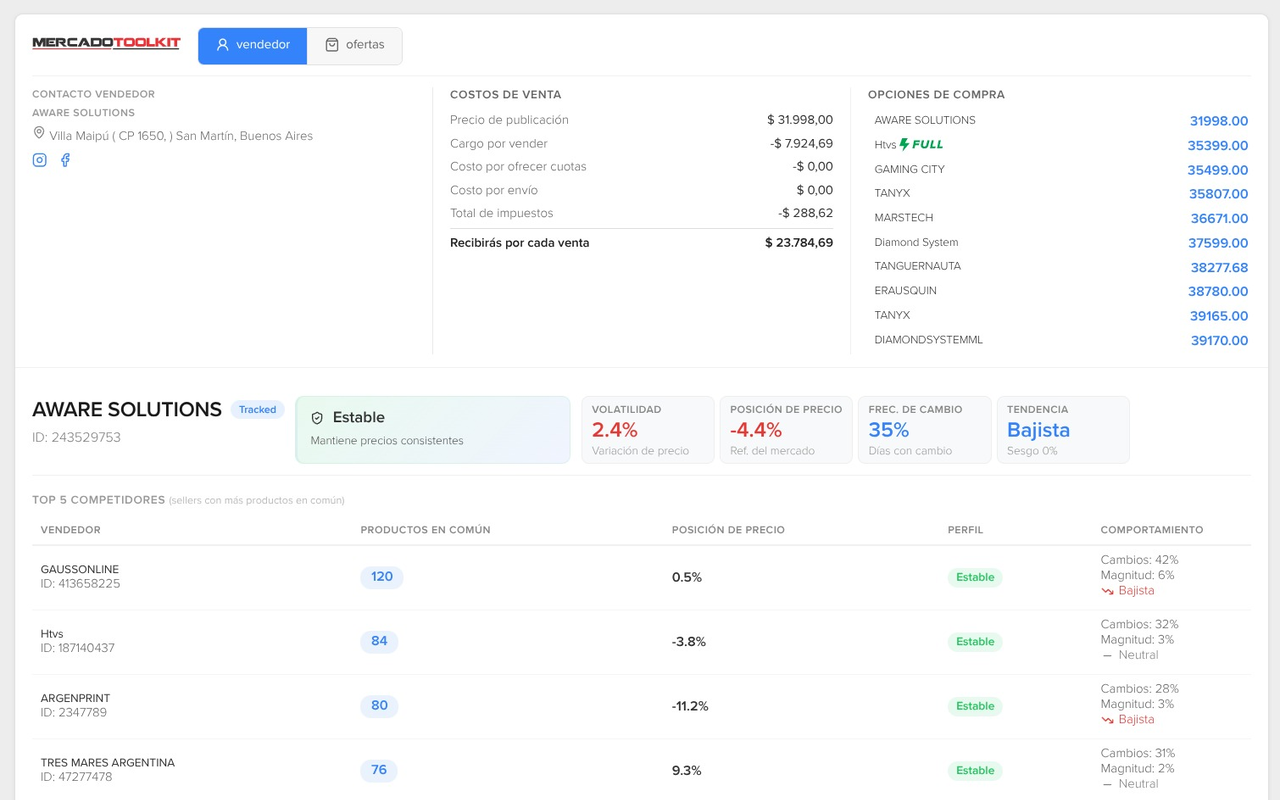Image resolution: width=1280 pixels, height=800 pixels.
Task: Open TANGUERNAUTA price 38277.68 link
Action: coord(1219,267)
